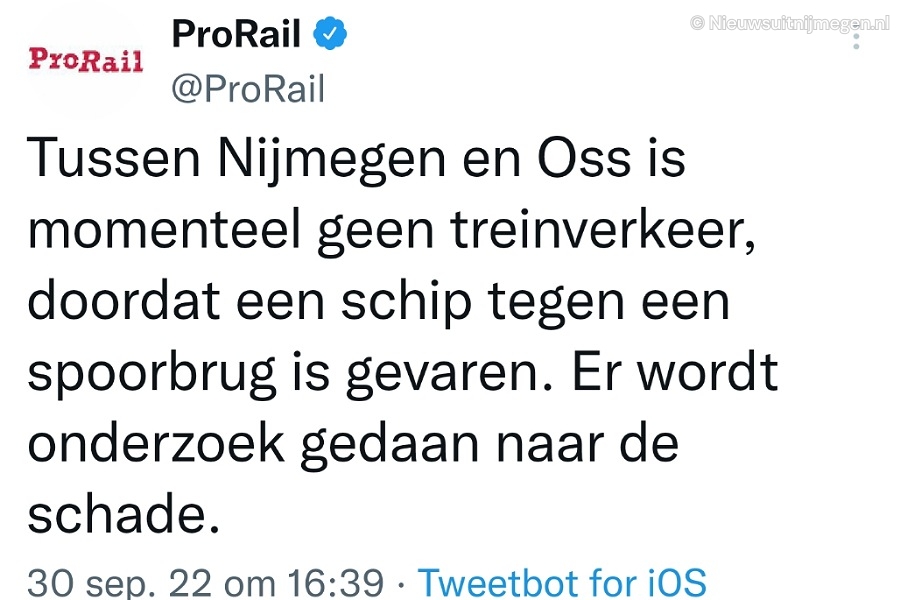Screen dimensions: 900x600
Task: Open the ProRail display name profile
Action: tap(236, 33)
